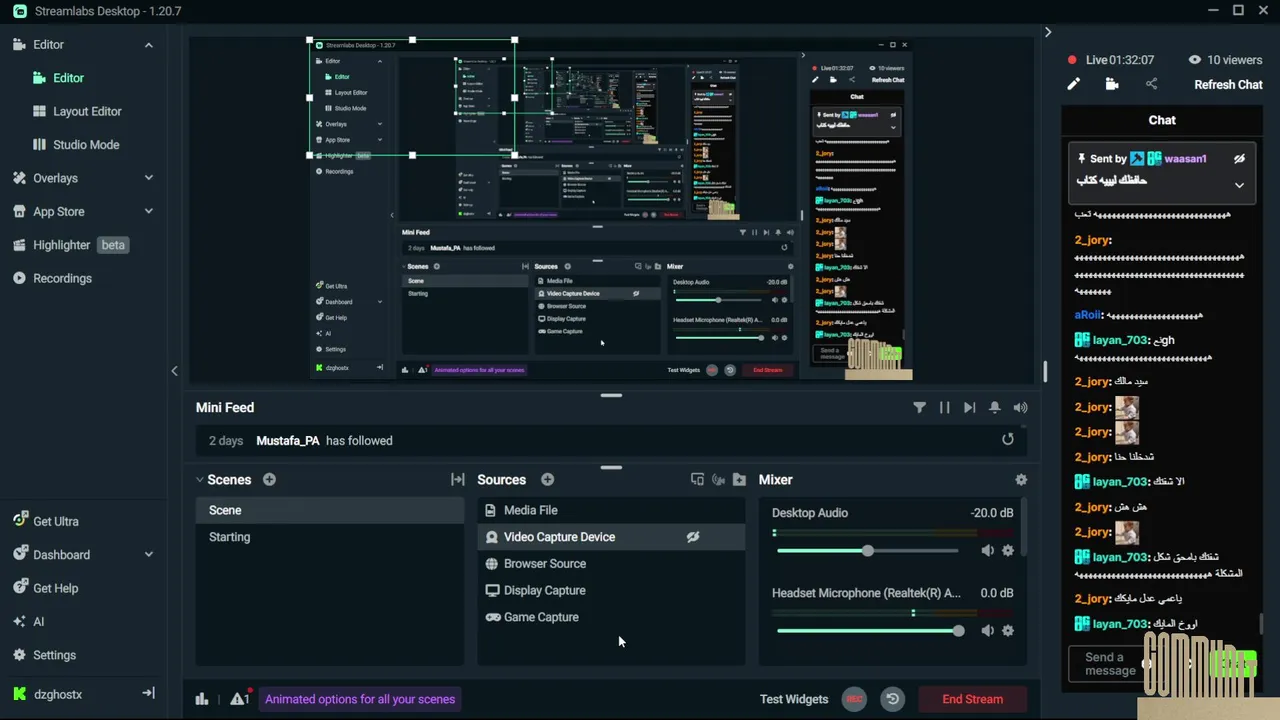Mute the Headset Microphone speaker icon

point(987,631)
